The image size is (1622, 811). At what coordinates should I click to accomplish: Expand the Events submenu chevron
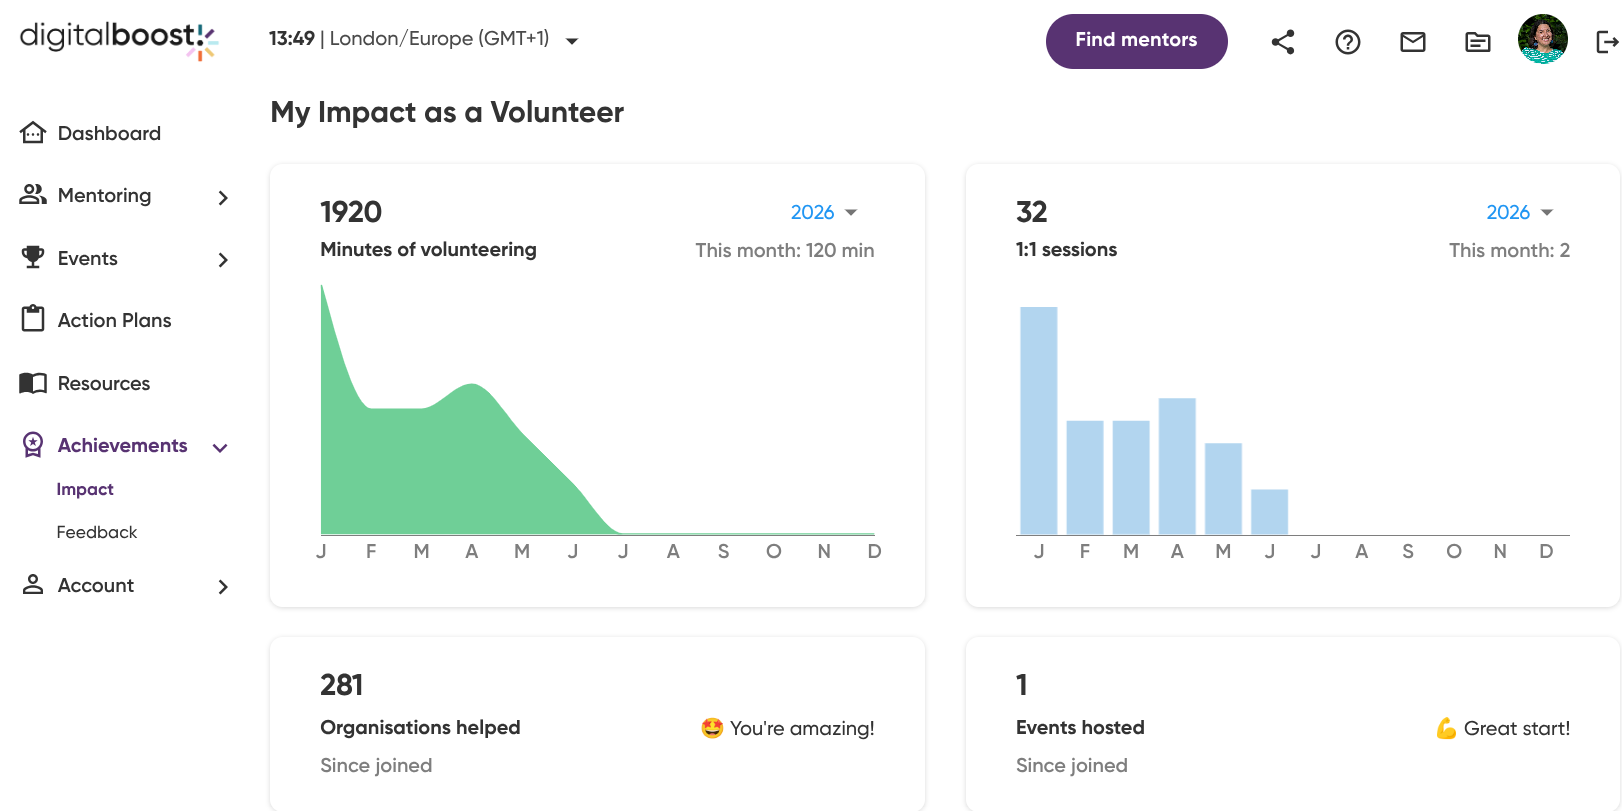(223, 260)
